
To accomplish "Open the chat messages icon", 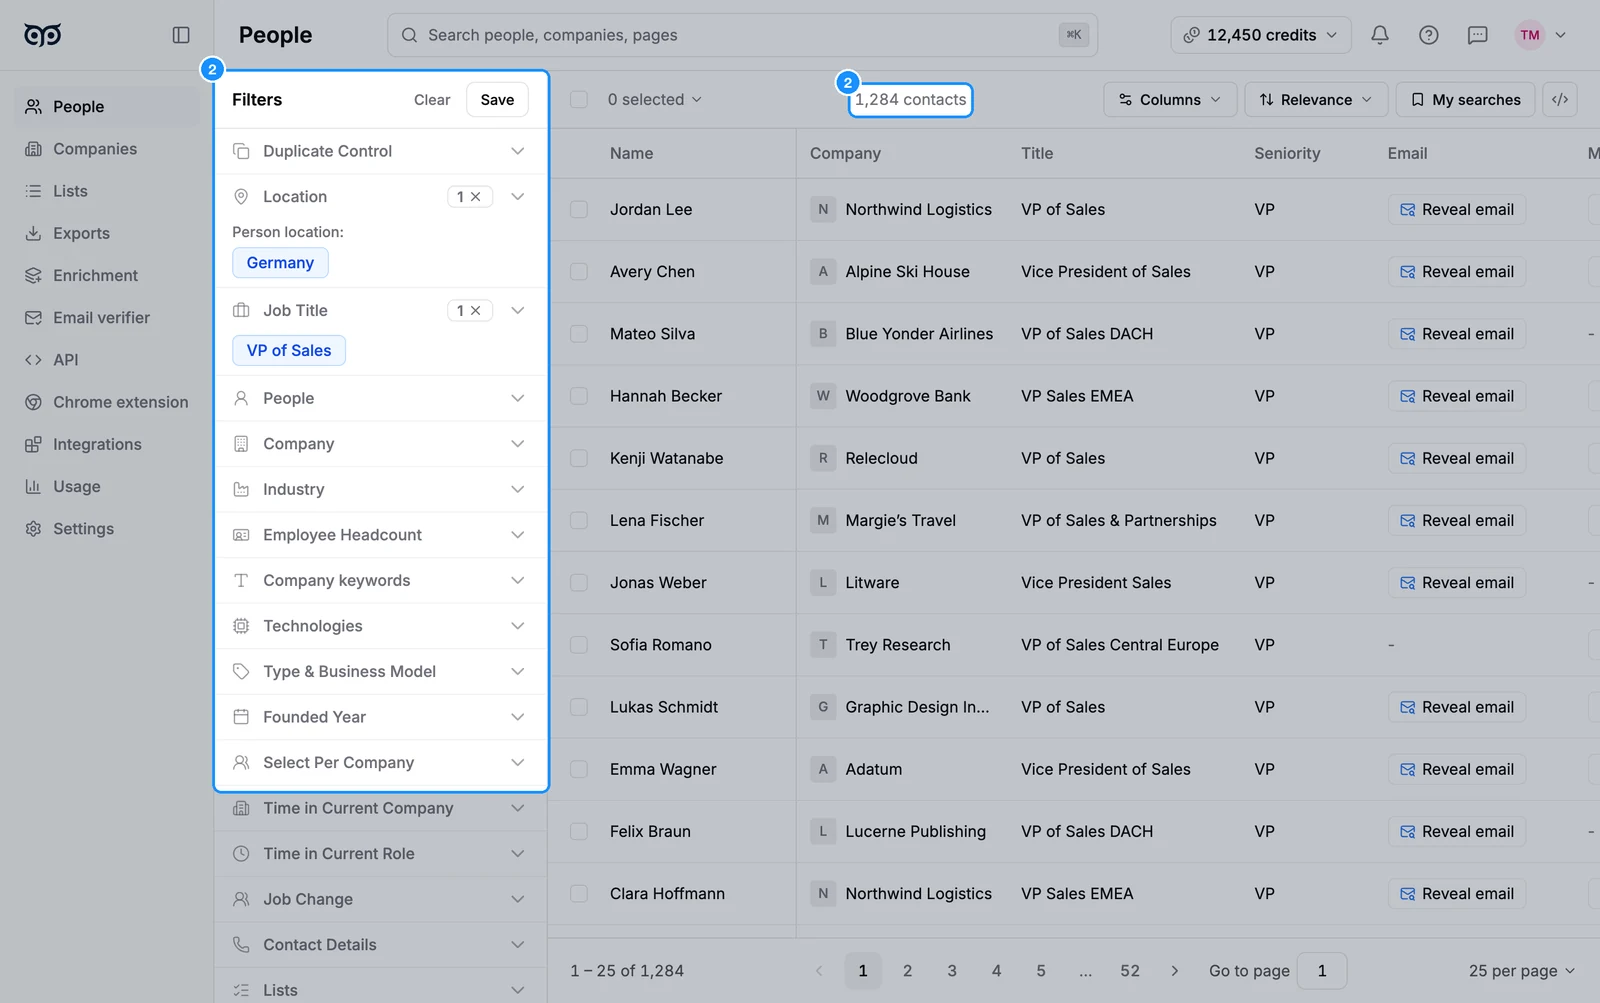I will tap(1478, 35).
